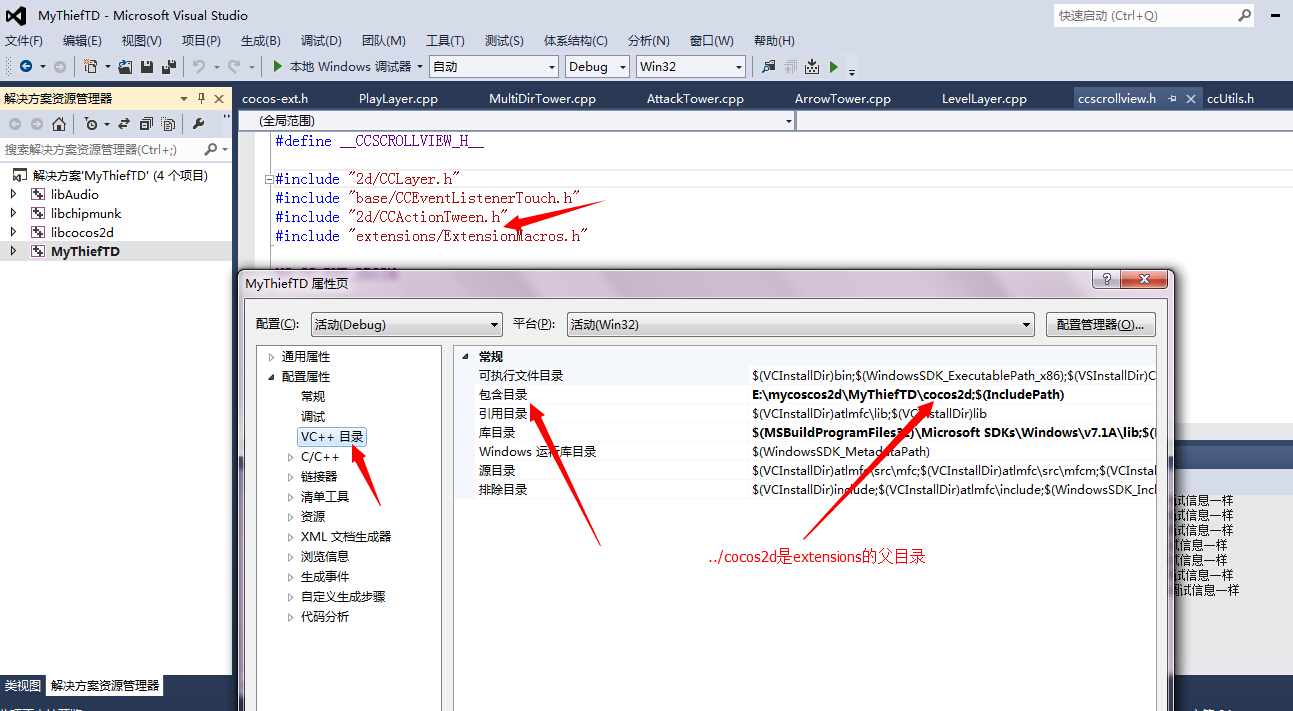Click the Home icon in Solution Explorer
The image size is (1293, 711).
[59, 124]
